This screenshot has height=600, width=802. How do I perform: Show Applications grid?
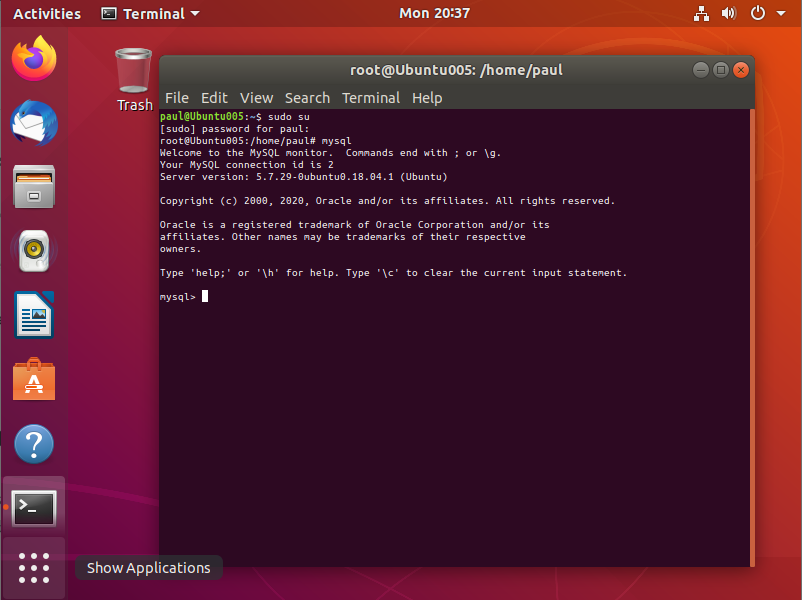click(34, 568)
